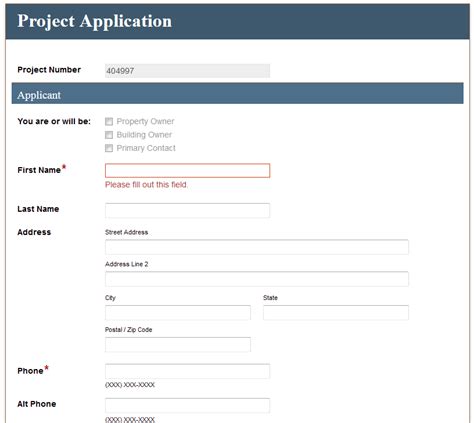Image resolution: width=474 pixels, height=423 pixels.
Task: Select the City input field
Action: pos(178,313)
